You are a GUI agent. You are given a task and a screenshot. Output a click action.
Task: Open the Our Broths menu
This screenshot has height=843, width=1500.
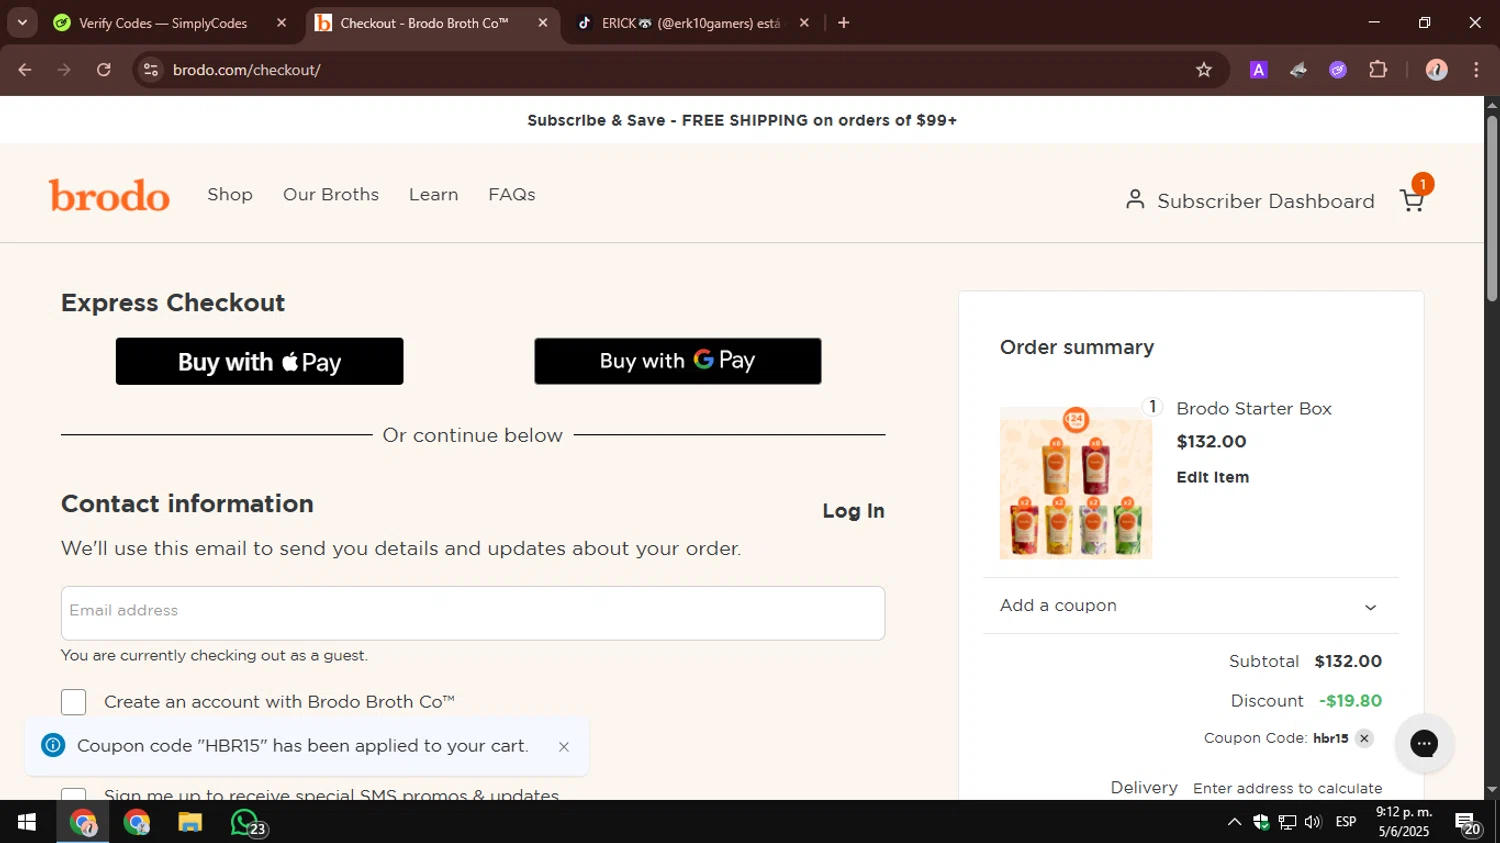[331, 195]
